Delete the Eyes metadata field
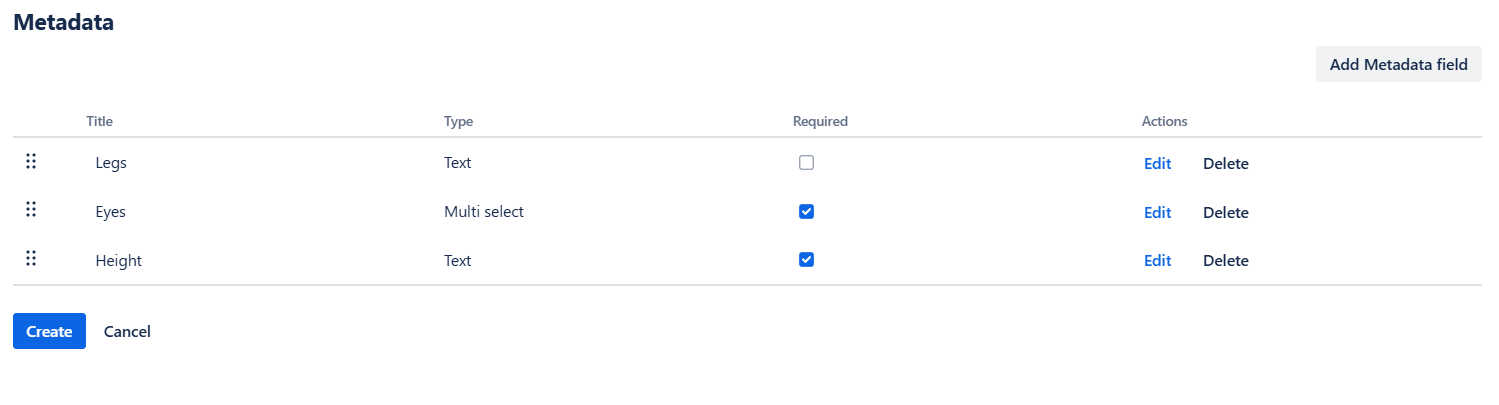Screen dimensions: 1499x405 (x=1225, y=212)
